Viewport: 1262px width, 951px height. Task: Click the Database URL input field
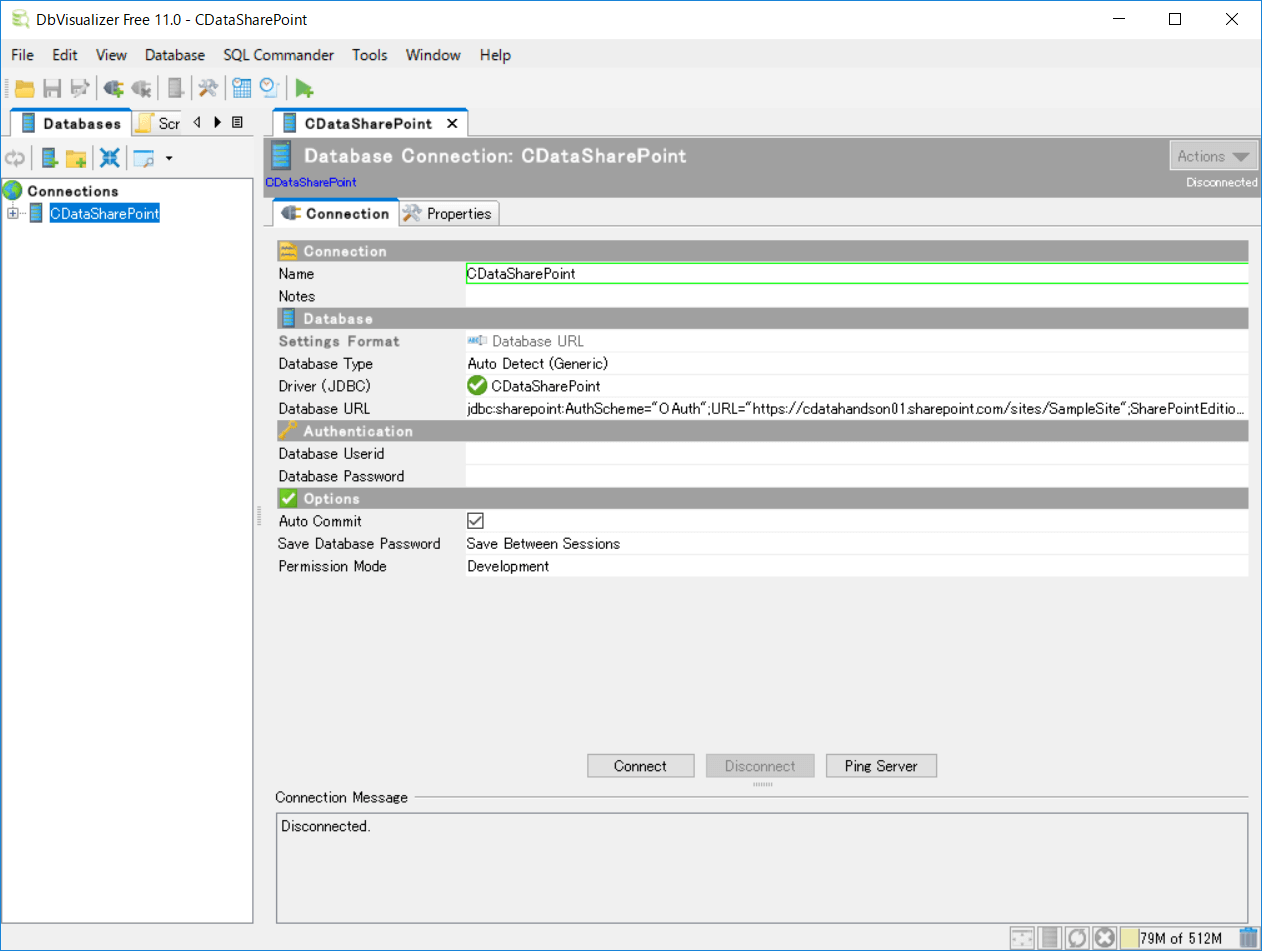click(856, 409)
